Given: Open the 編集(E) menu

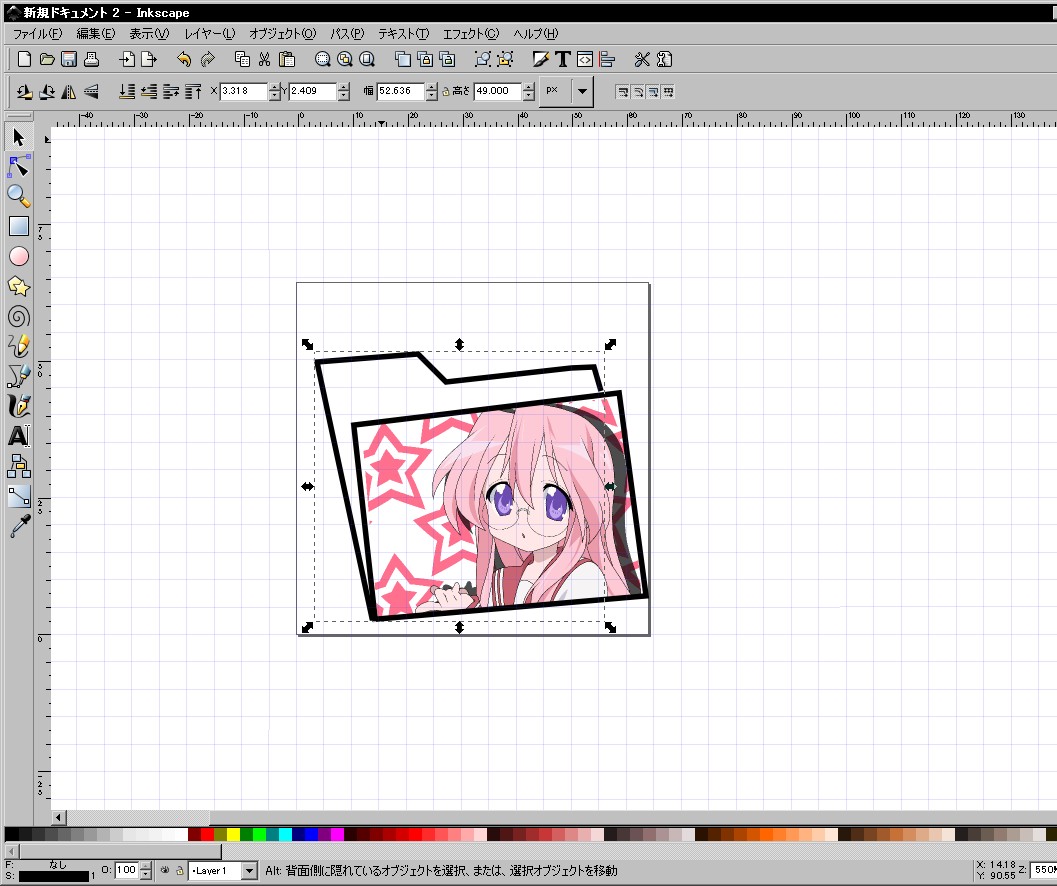Looking at the screenshot, I should pyautogui.click(x=95, y=34).
